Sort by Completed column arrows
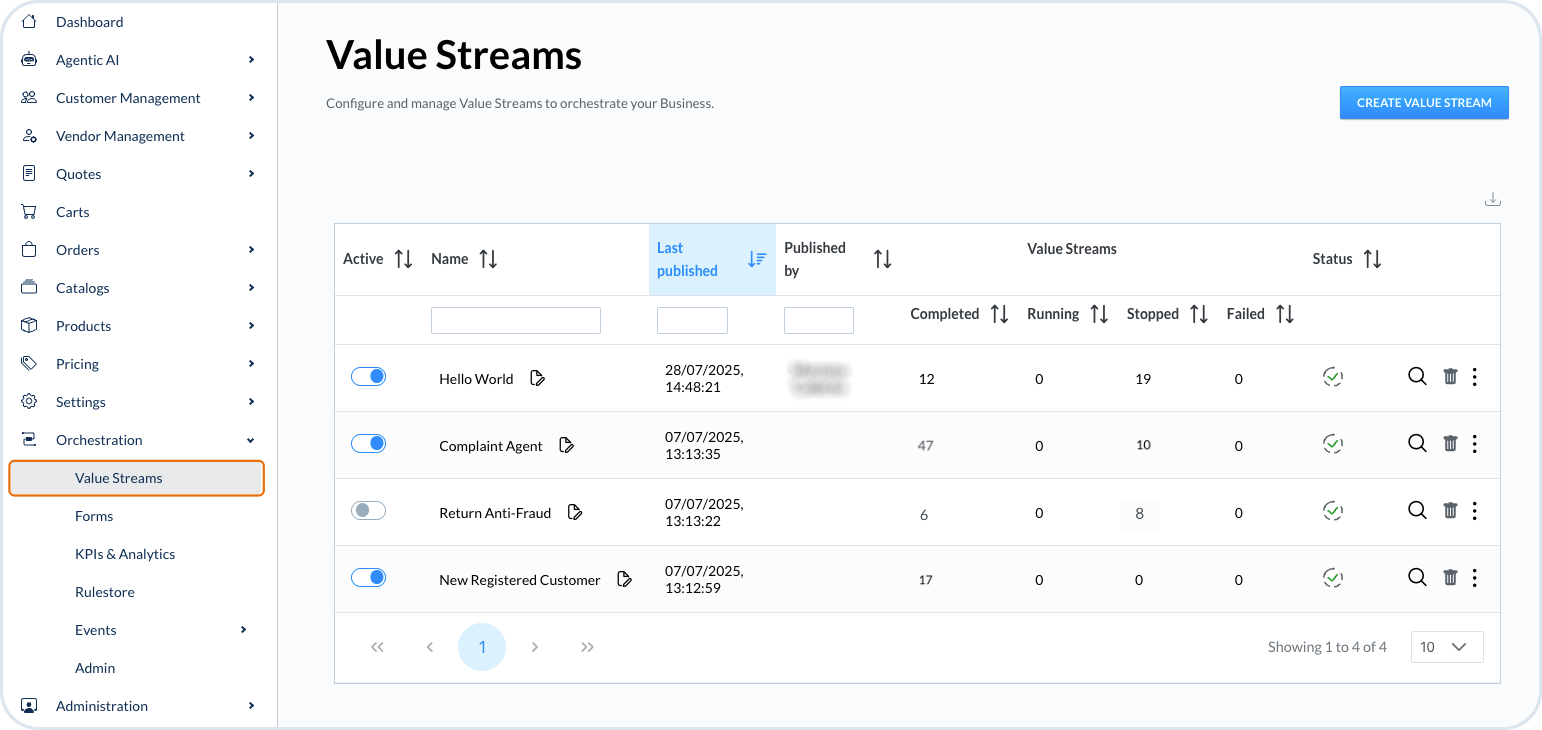The width and height of the screenshot is (1542, 730). [999, 314]
